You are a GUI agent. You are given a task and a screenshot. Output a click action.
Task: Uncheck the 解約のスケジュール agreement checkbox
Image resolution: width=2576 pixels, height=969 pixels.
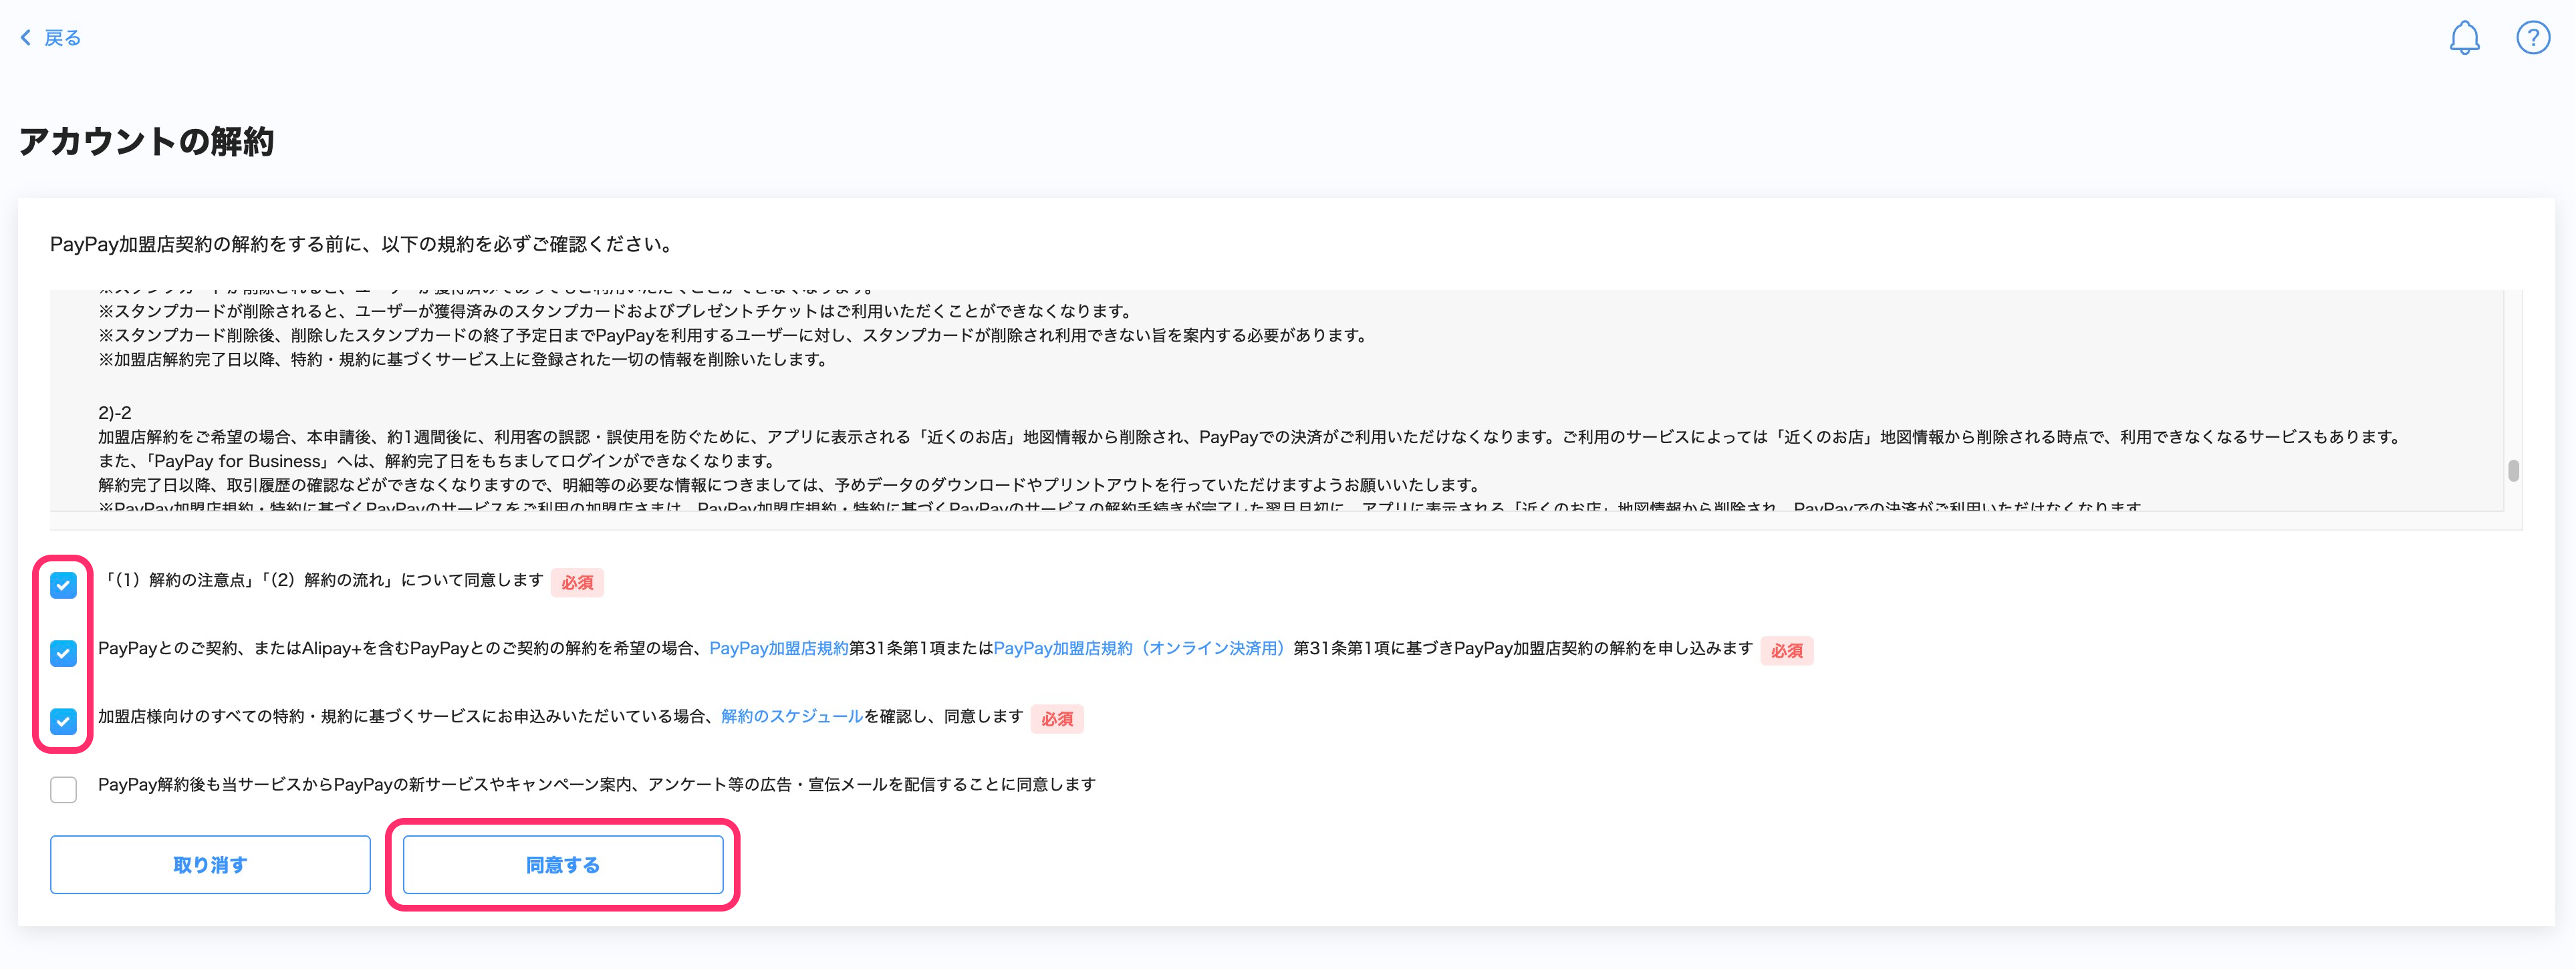pos(63,721)
